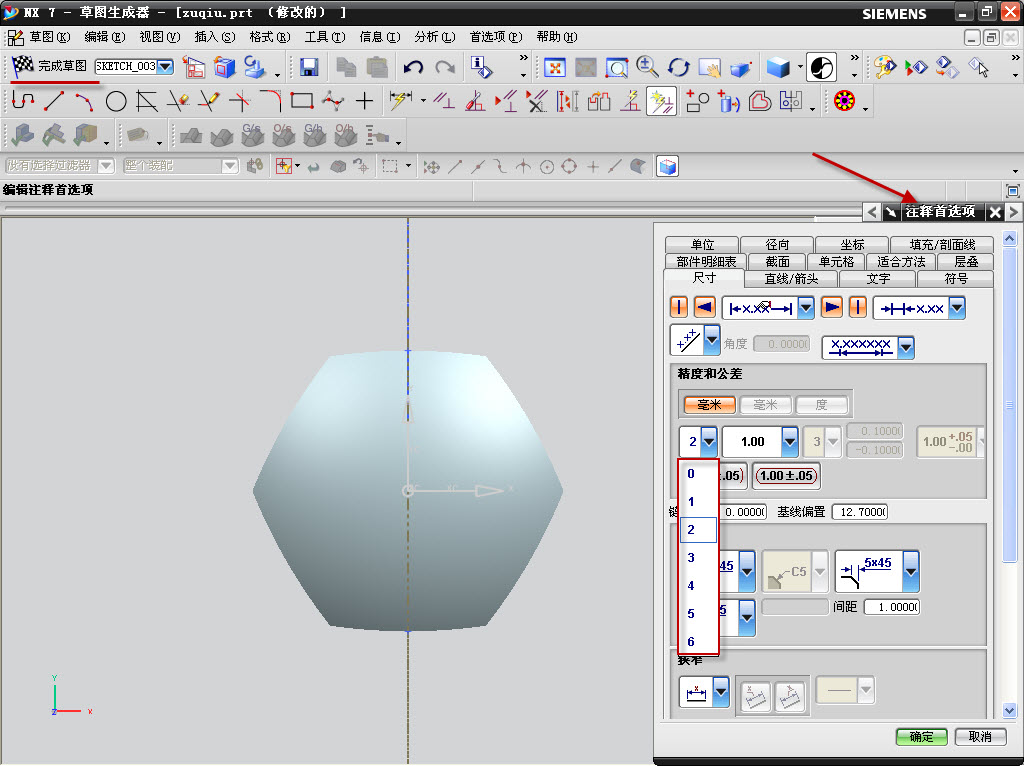Select the Rectangle sketch tool
Screen dimensions: 1024x766
tap(301, 101)
